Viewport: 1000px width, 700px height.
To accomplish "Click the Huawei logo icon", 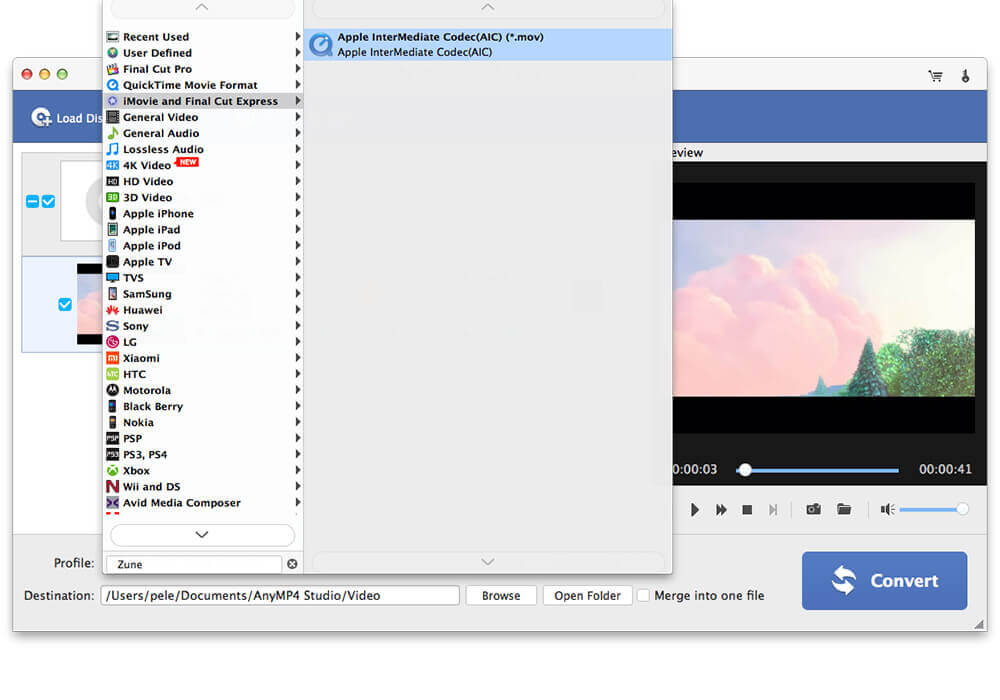I will coord(113,310).
